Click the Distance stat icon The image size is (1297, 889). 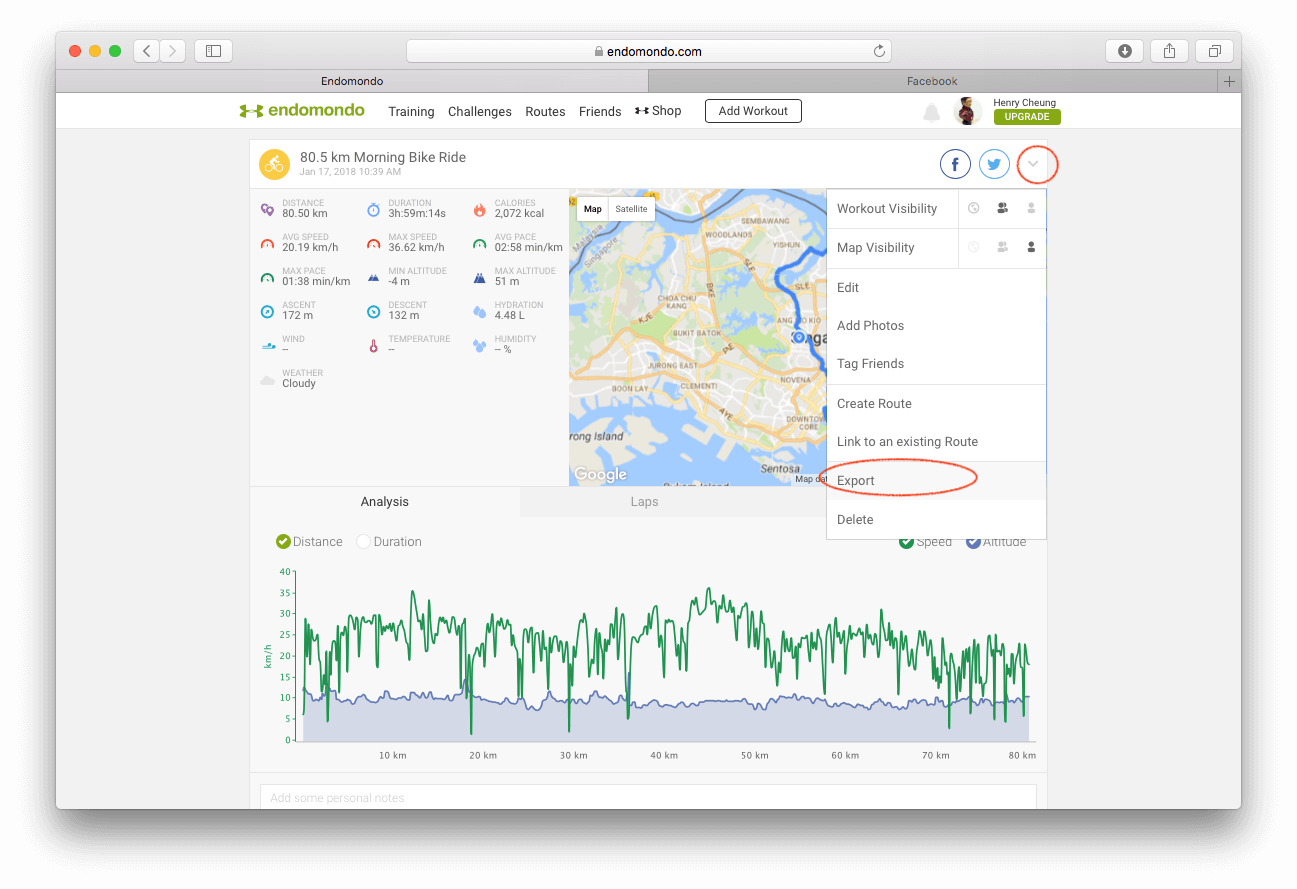point(267,210)
